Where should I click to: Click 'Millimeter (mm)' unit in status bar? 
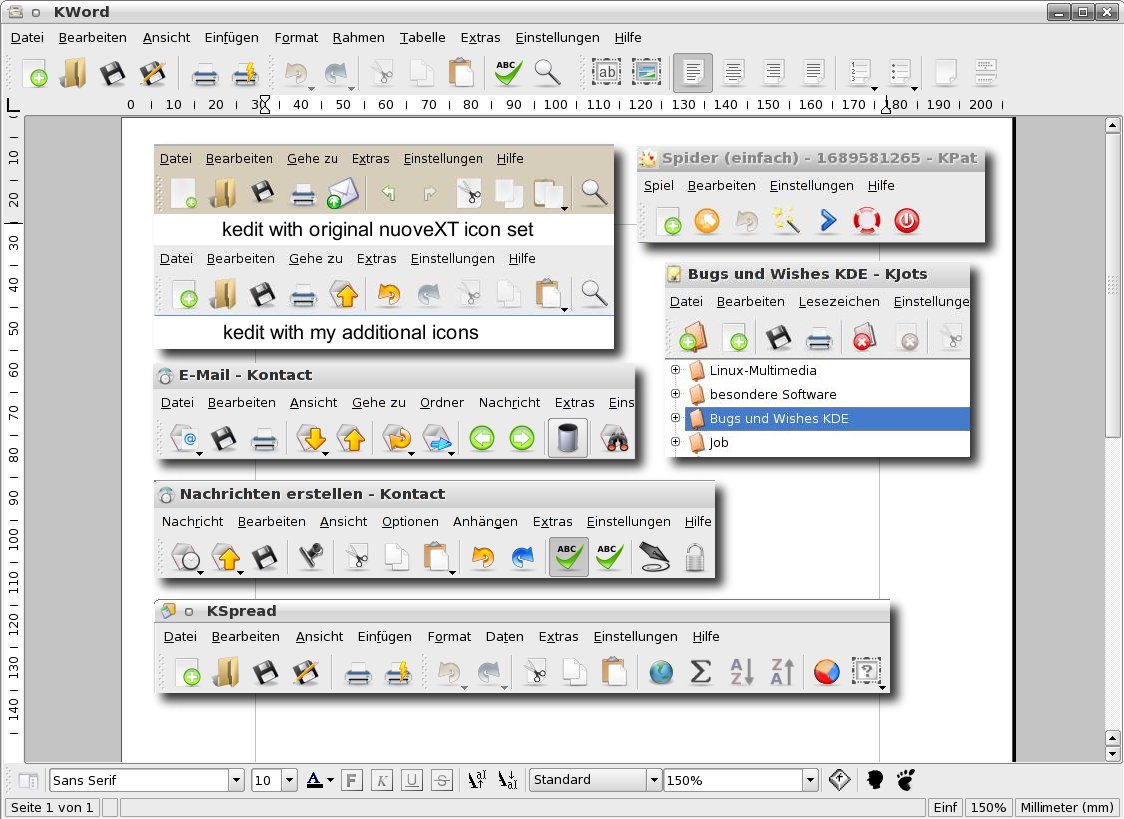coord(1067,808)
